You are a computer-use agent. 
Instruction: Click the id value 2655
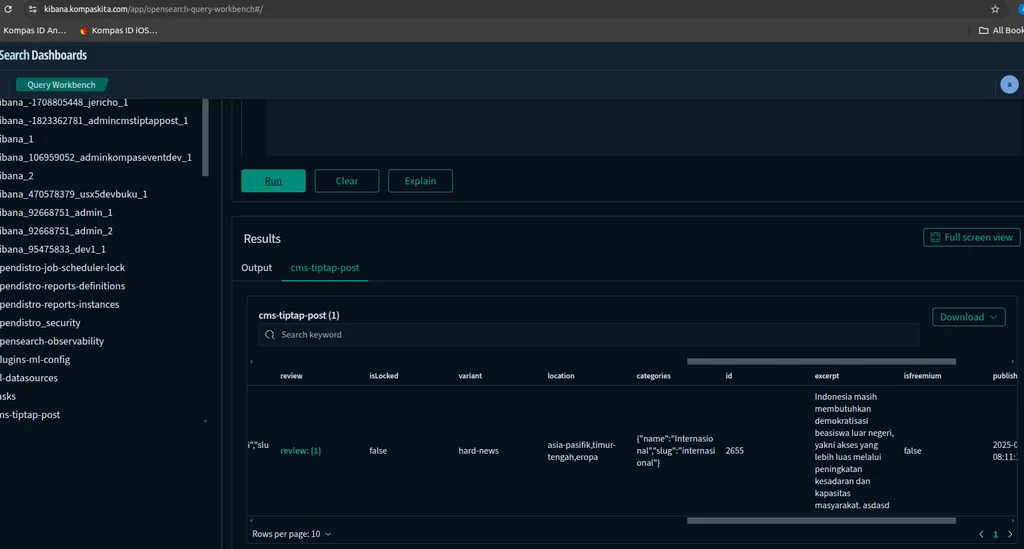(735, 450)
